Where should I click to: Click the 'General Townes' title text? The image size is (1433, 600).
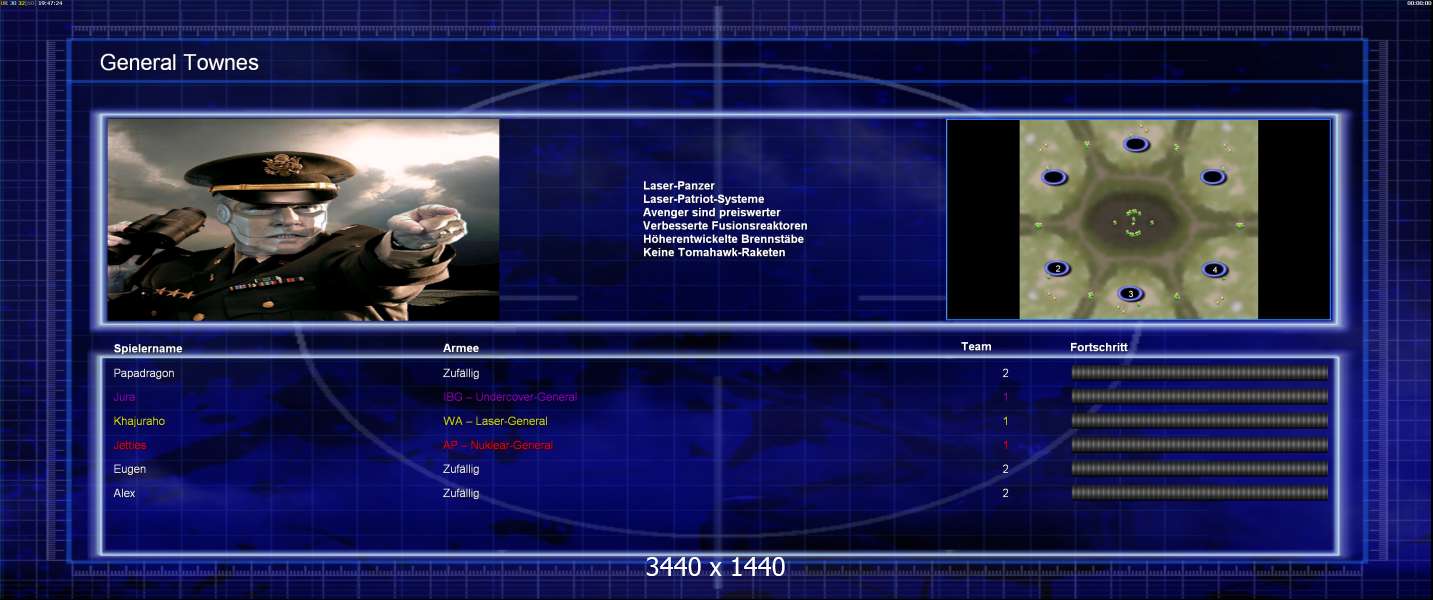tap(179, 63)
